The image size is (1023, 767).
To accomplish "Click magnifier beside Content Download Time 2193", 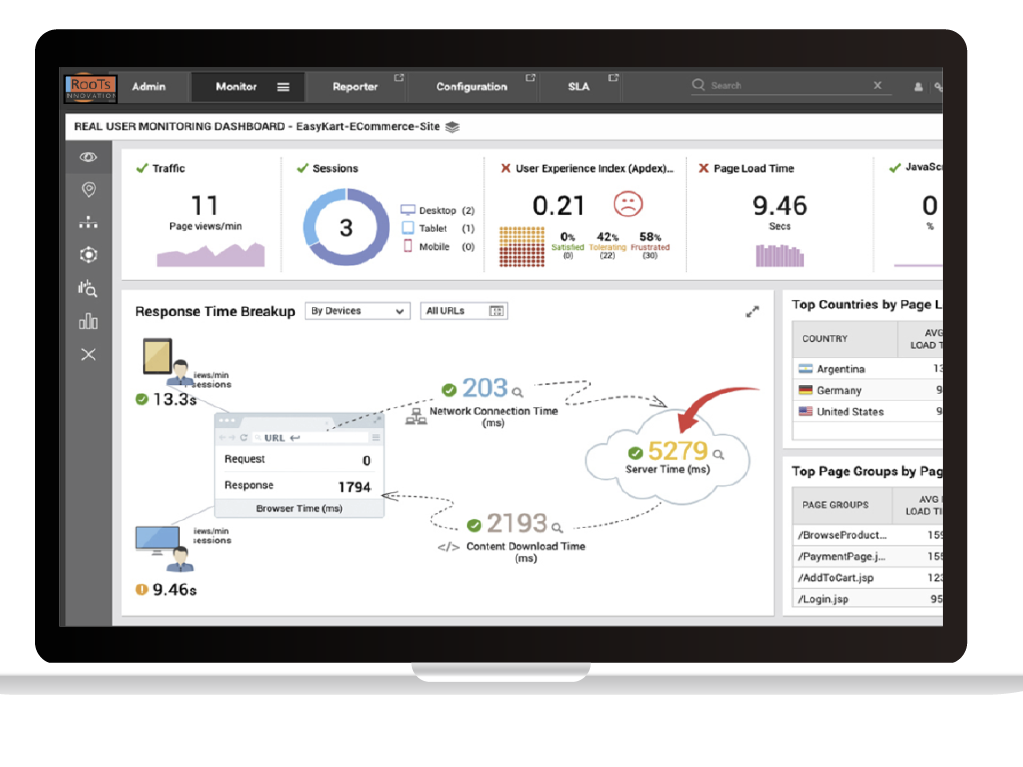I will [557, 527].
